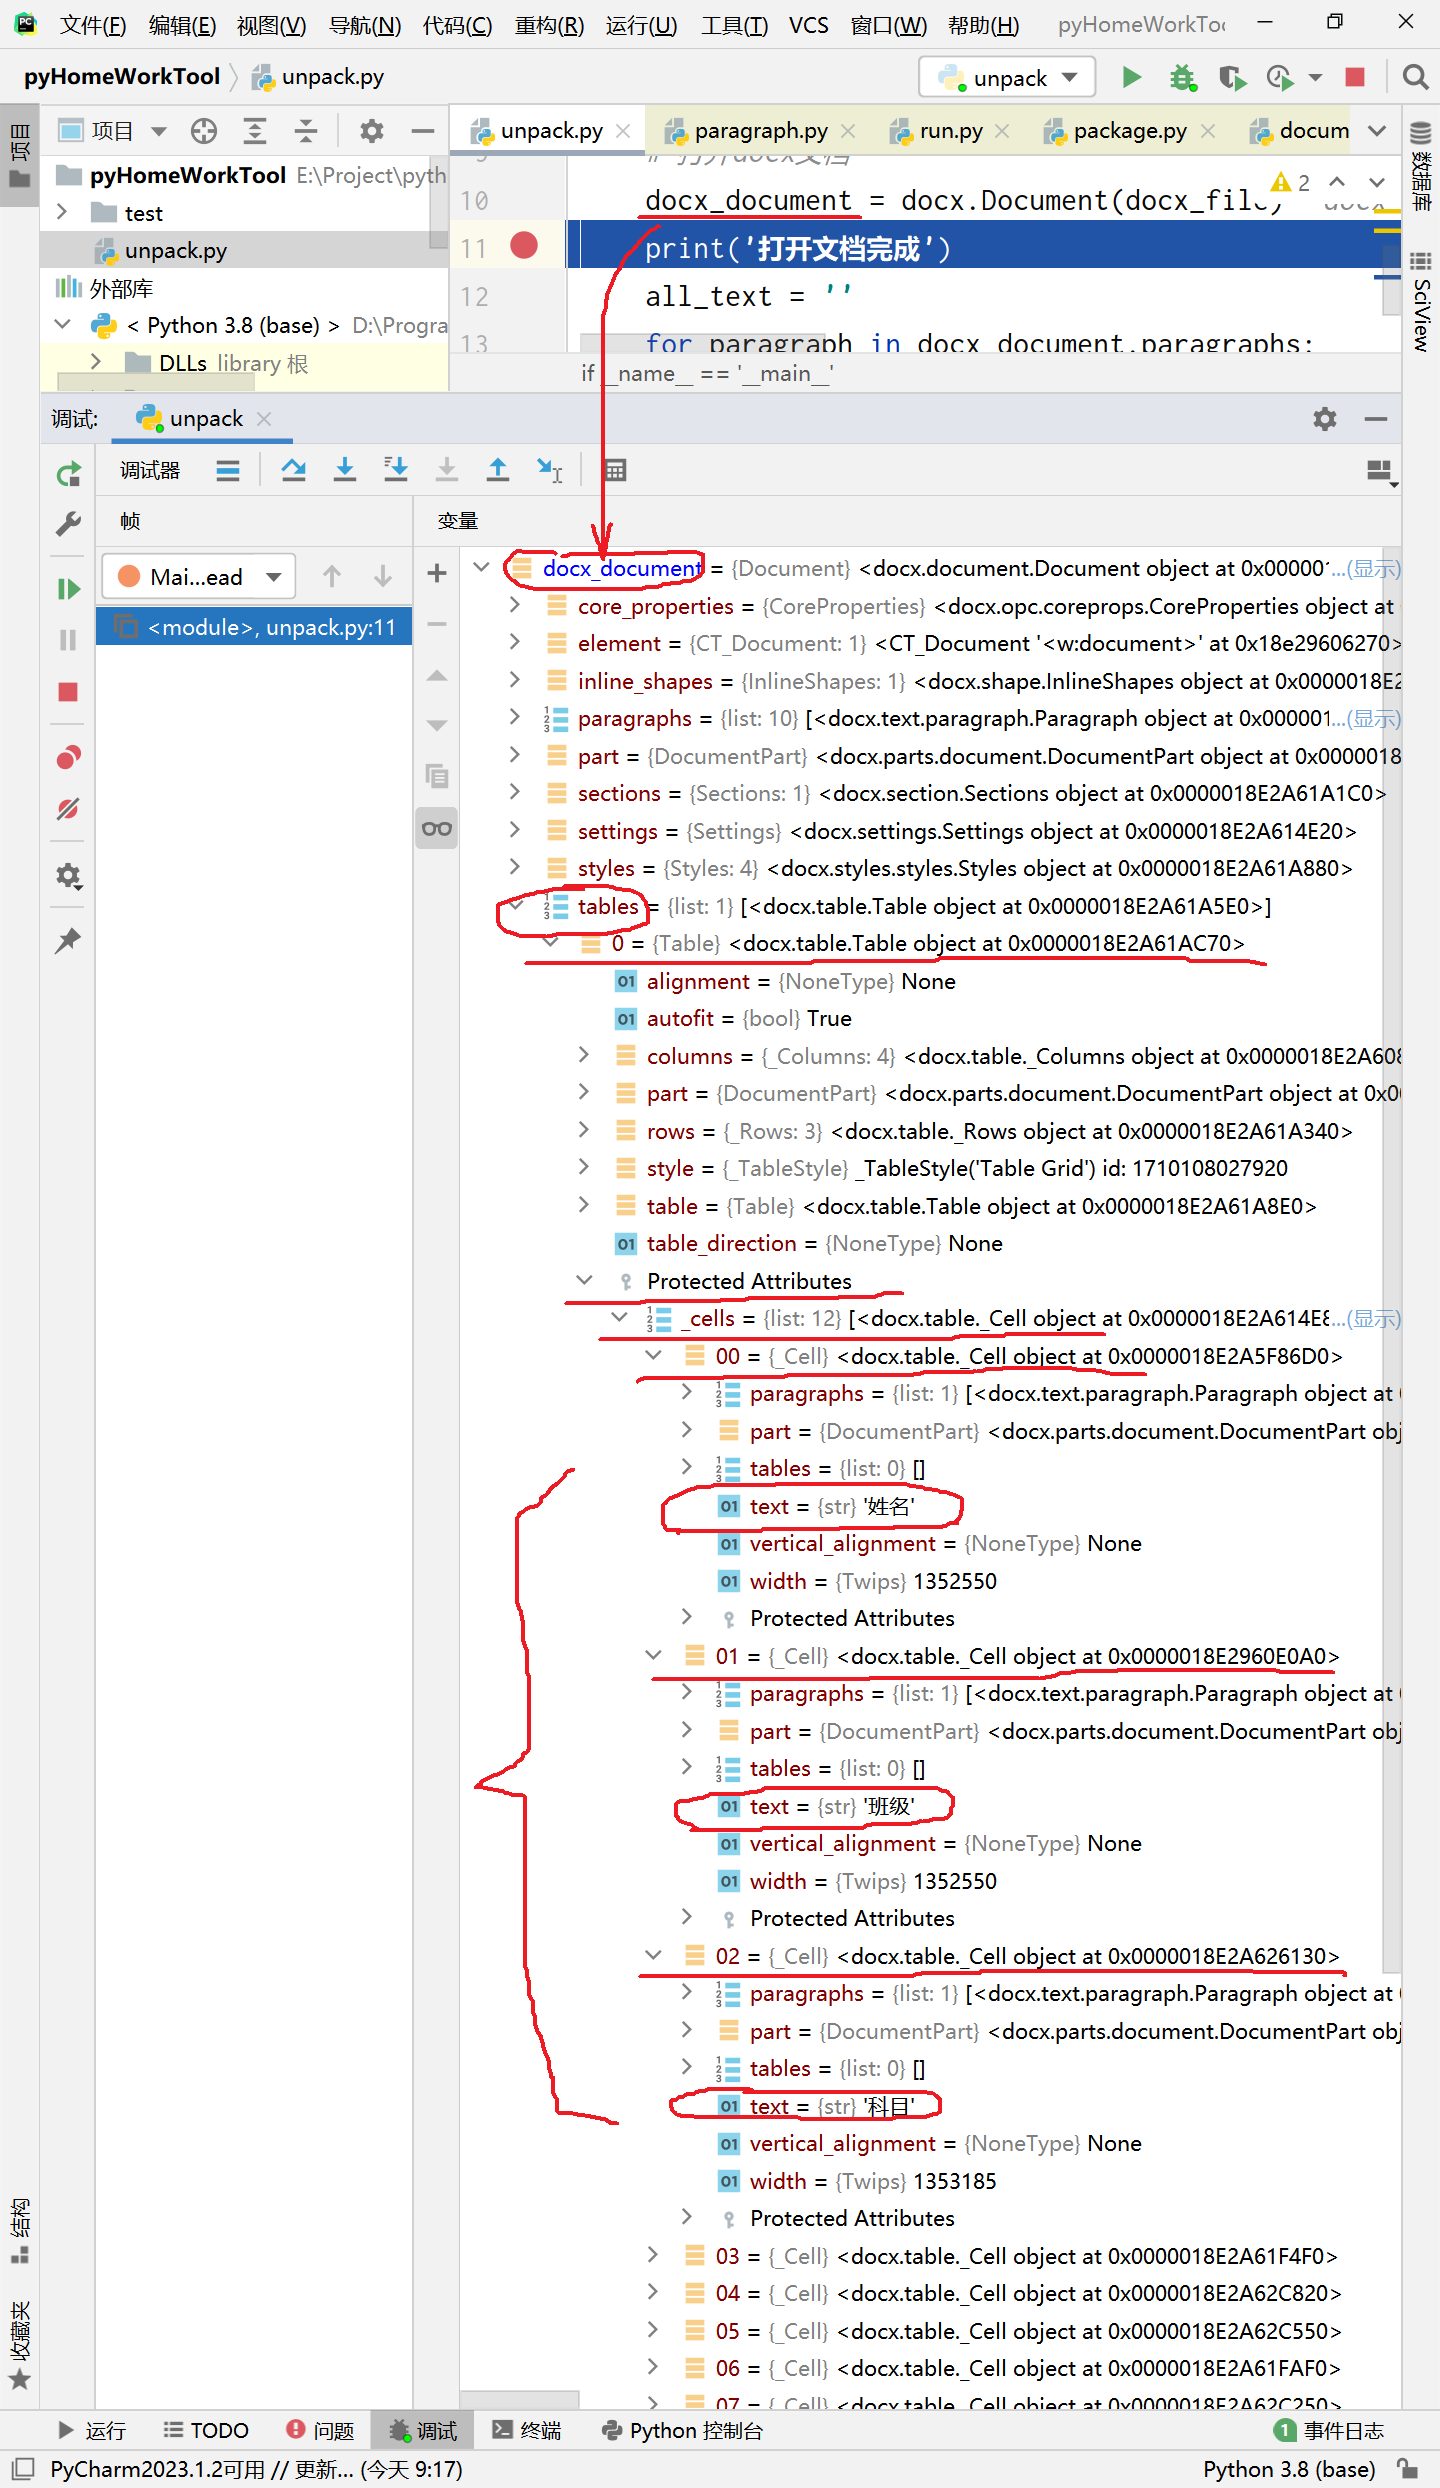Expand test folder in project tree
Image resolution: width=1440 pixels, height=2488 pixels.
(62, 212)
